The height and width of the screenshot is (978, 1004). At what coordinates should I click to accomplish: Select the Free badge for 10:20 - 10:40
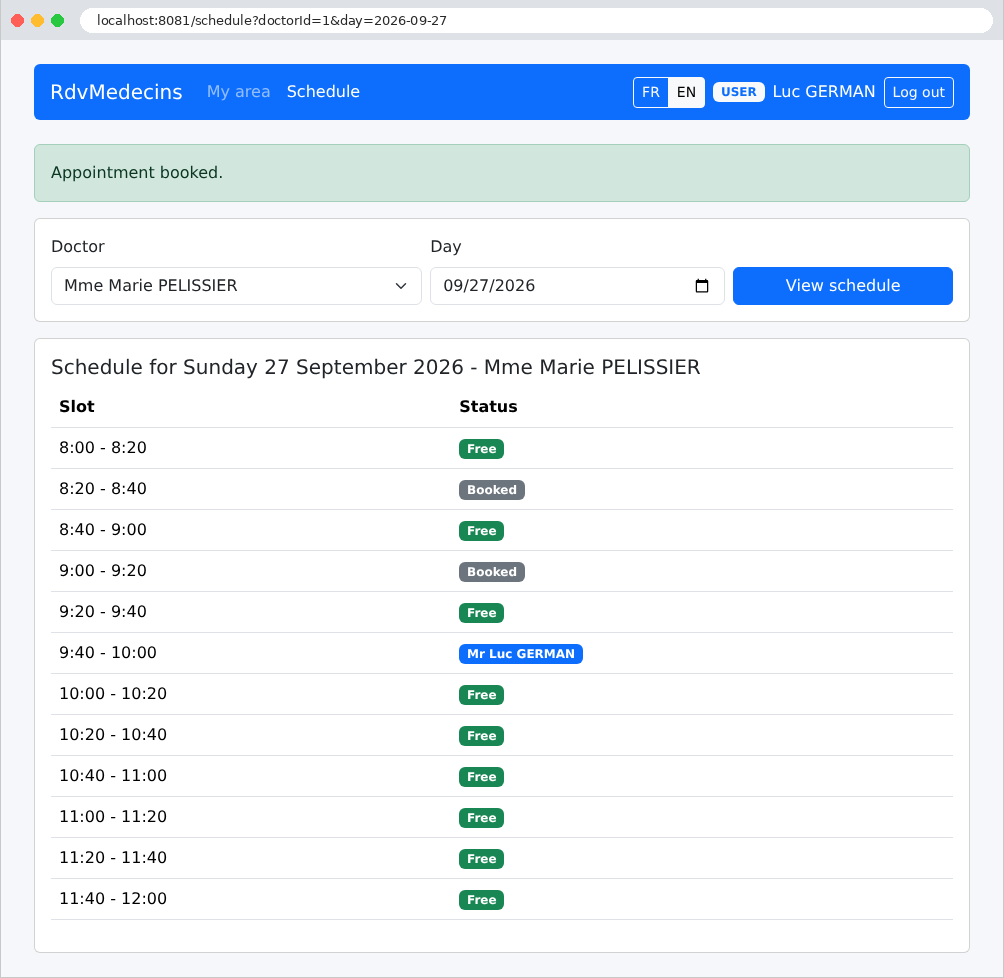tap(482, 736)
